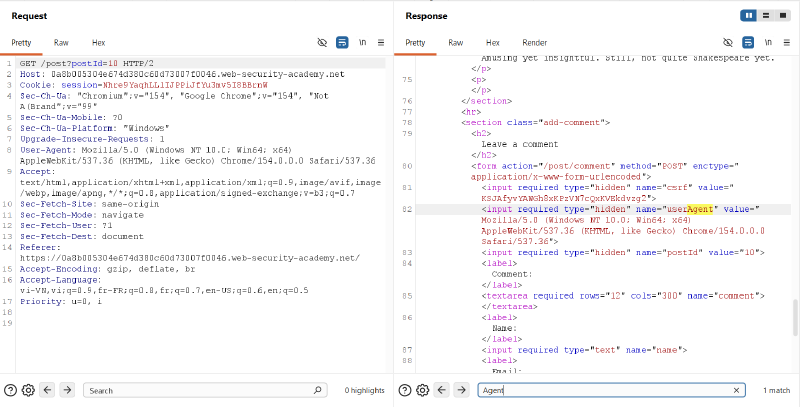Click the postId hidden input line
800x407 pixels.
click(x=623, y=252)
